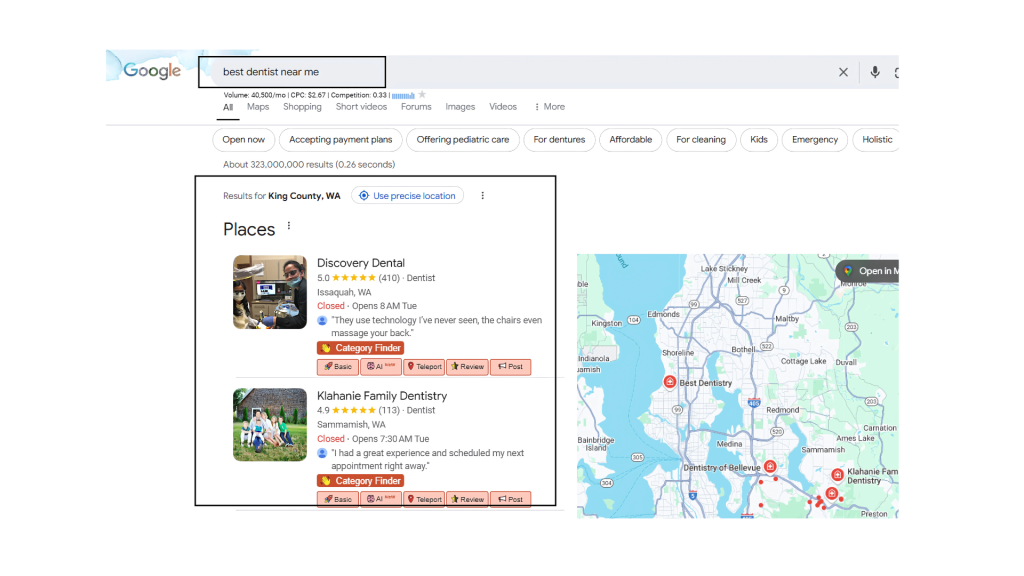Screen dimensions: 1024x576
Task: Star the keyword next to Competition stats
Action: click(422, 95)
